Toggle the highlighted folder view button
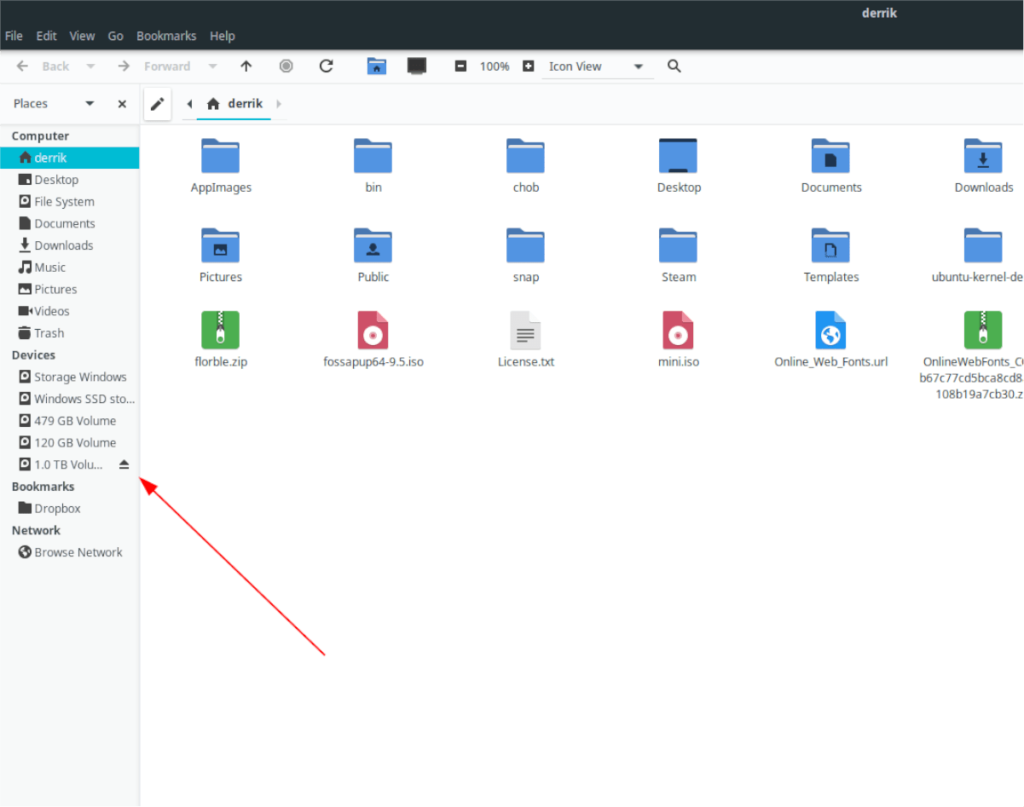 pos(376,66)
